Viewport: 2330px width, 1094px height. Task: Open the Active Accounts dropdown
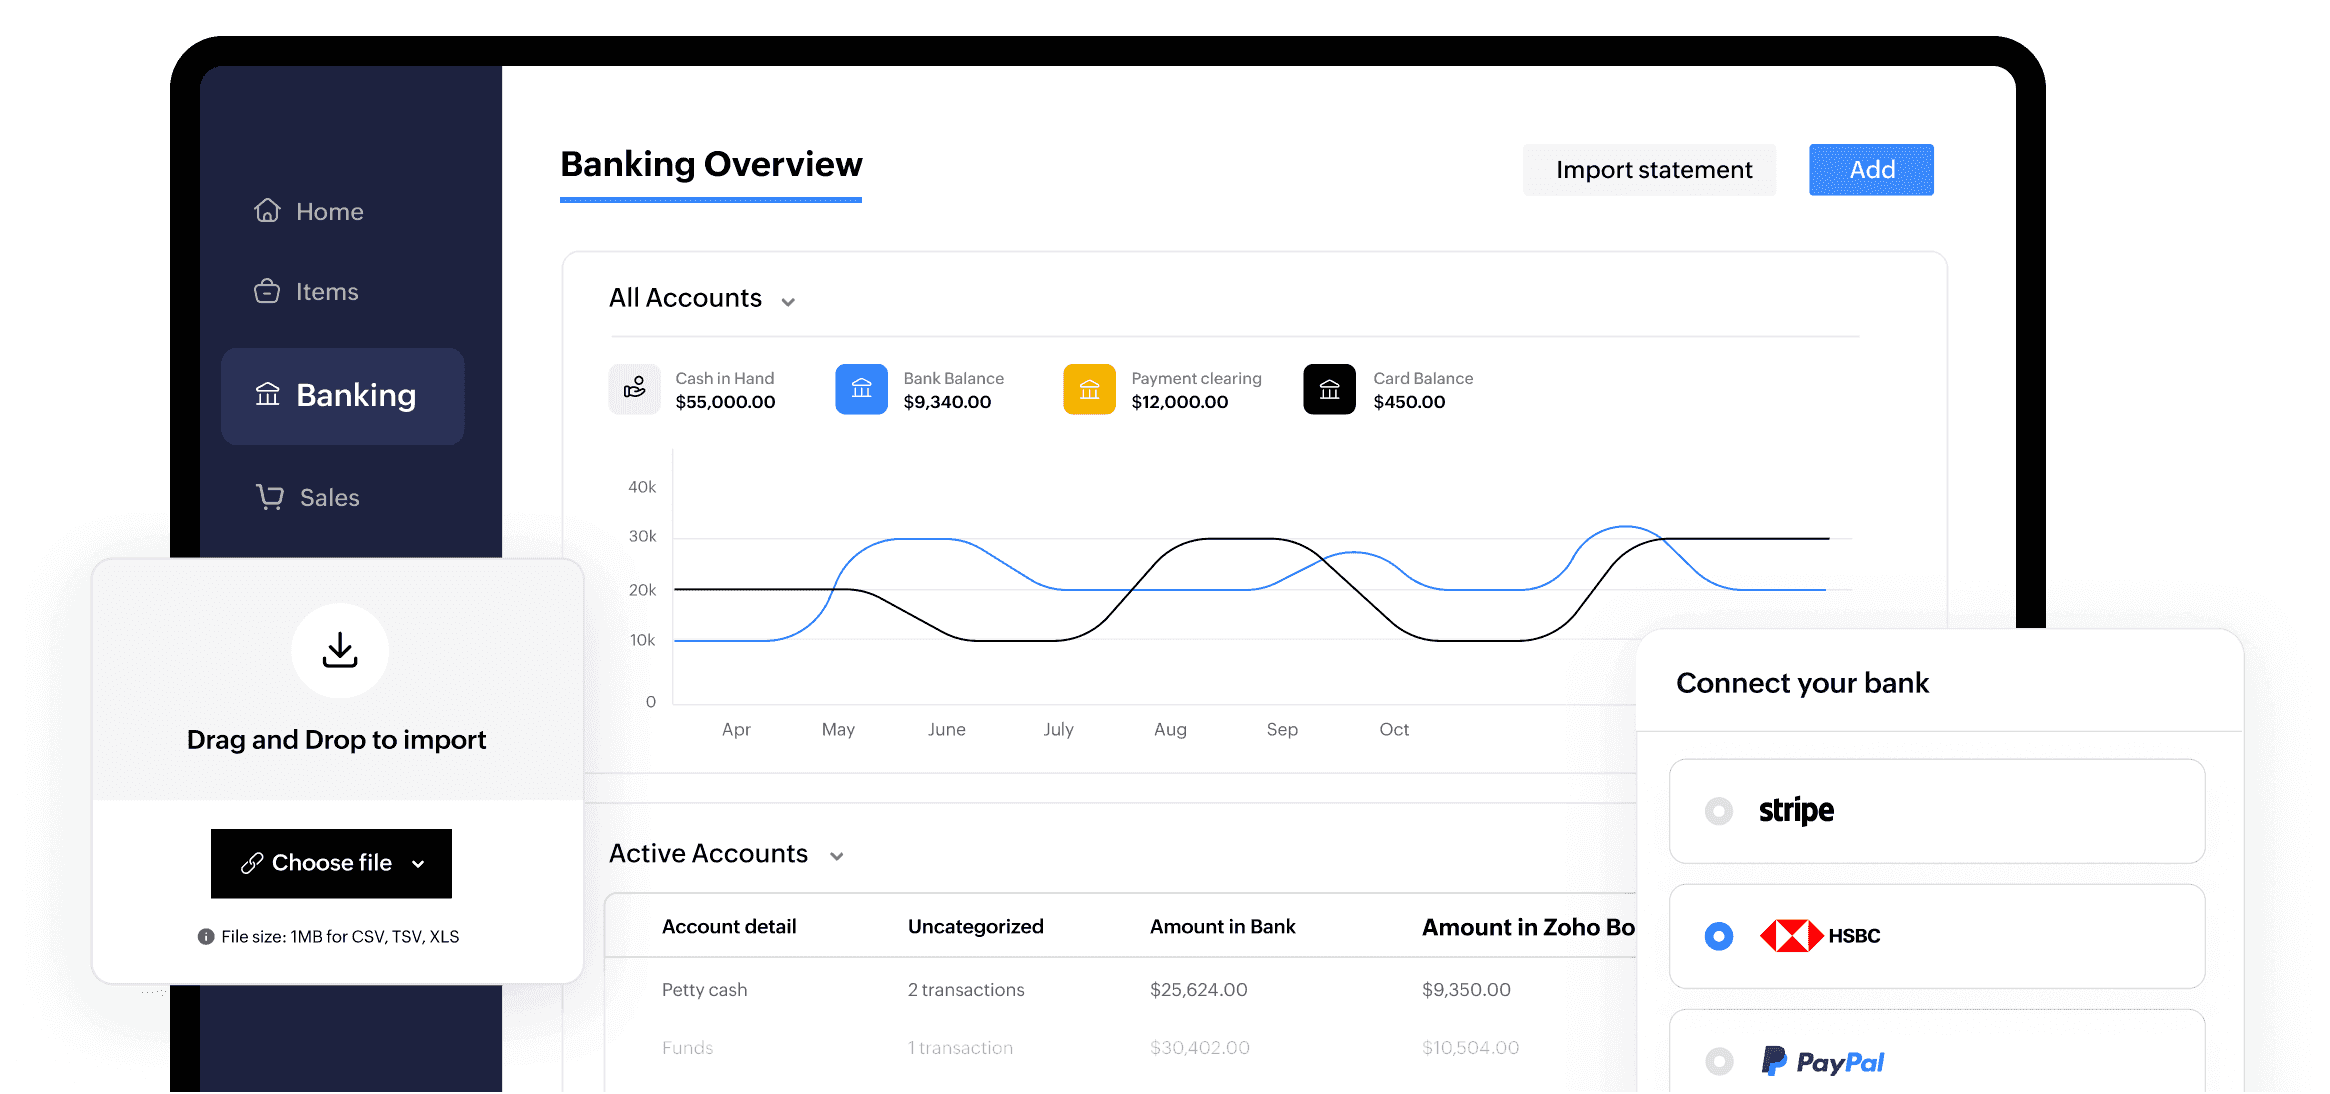836,856
